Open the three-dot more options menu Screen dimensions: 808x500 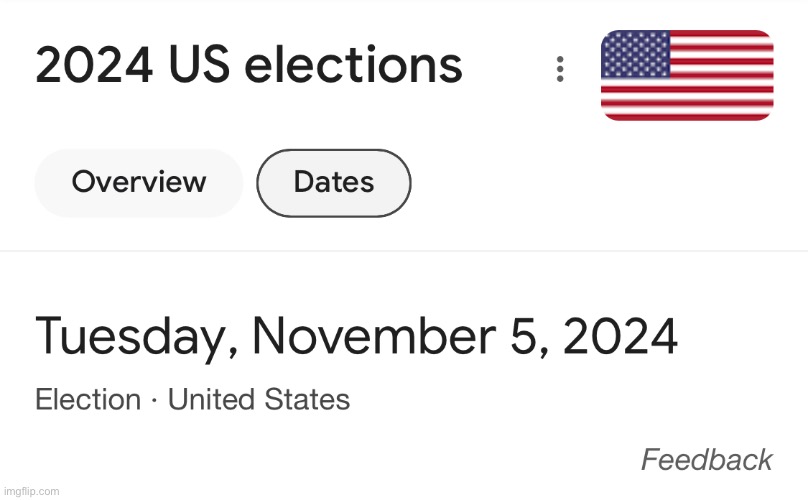(x=560, y=69)
